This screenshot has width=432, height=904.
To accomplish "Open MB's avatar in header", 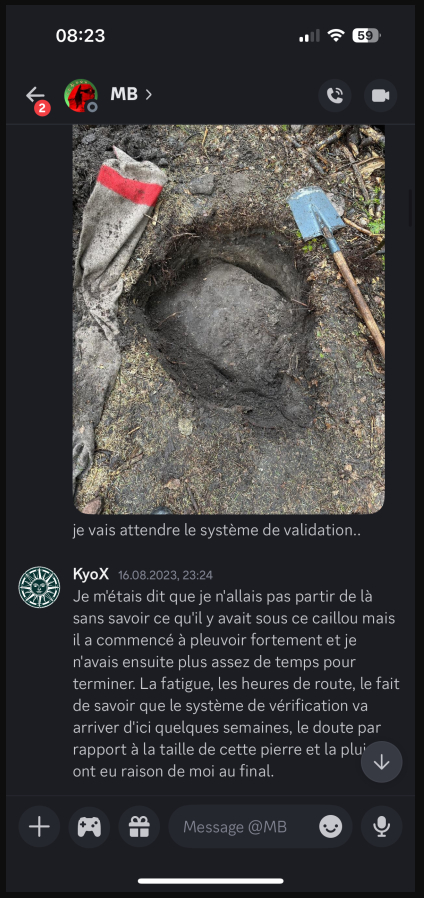I will point(81,96).
